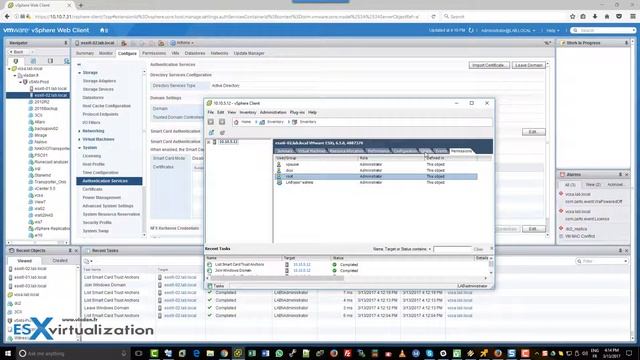640x360 pixels.
Task: Click the Leave Domain button
Action: click(x=529, y=65)
